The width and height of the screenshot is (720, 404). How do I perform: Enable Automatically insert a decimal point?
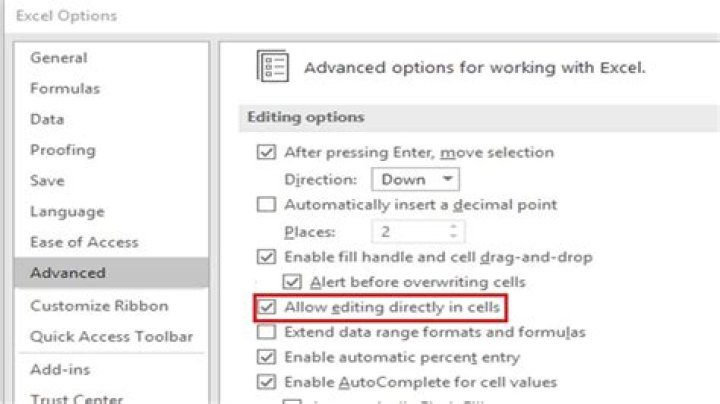tap(266, 205)
